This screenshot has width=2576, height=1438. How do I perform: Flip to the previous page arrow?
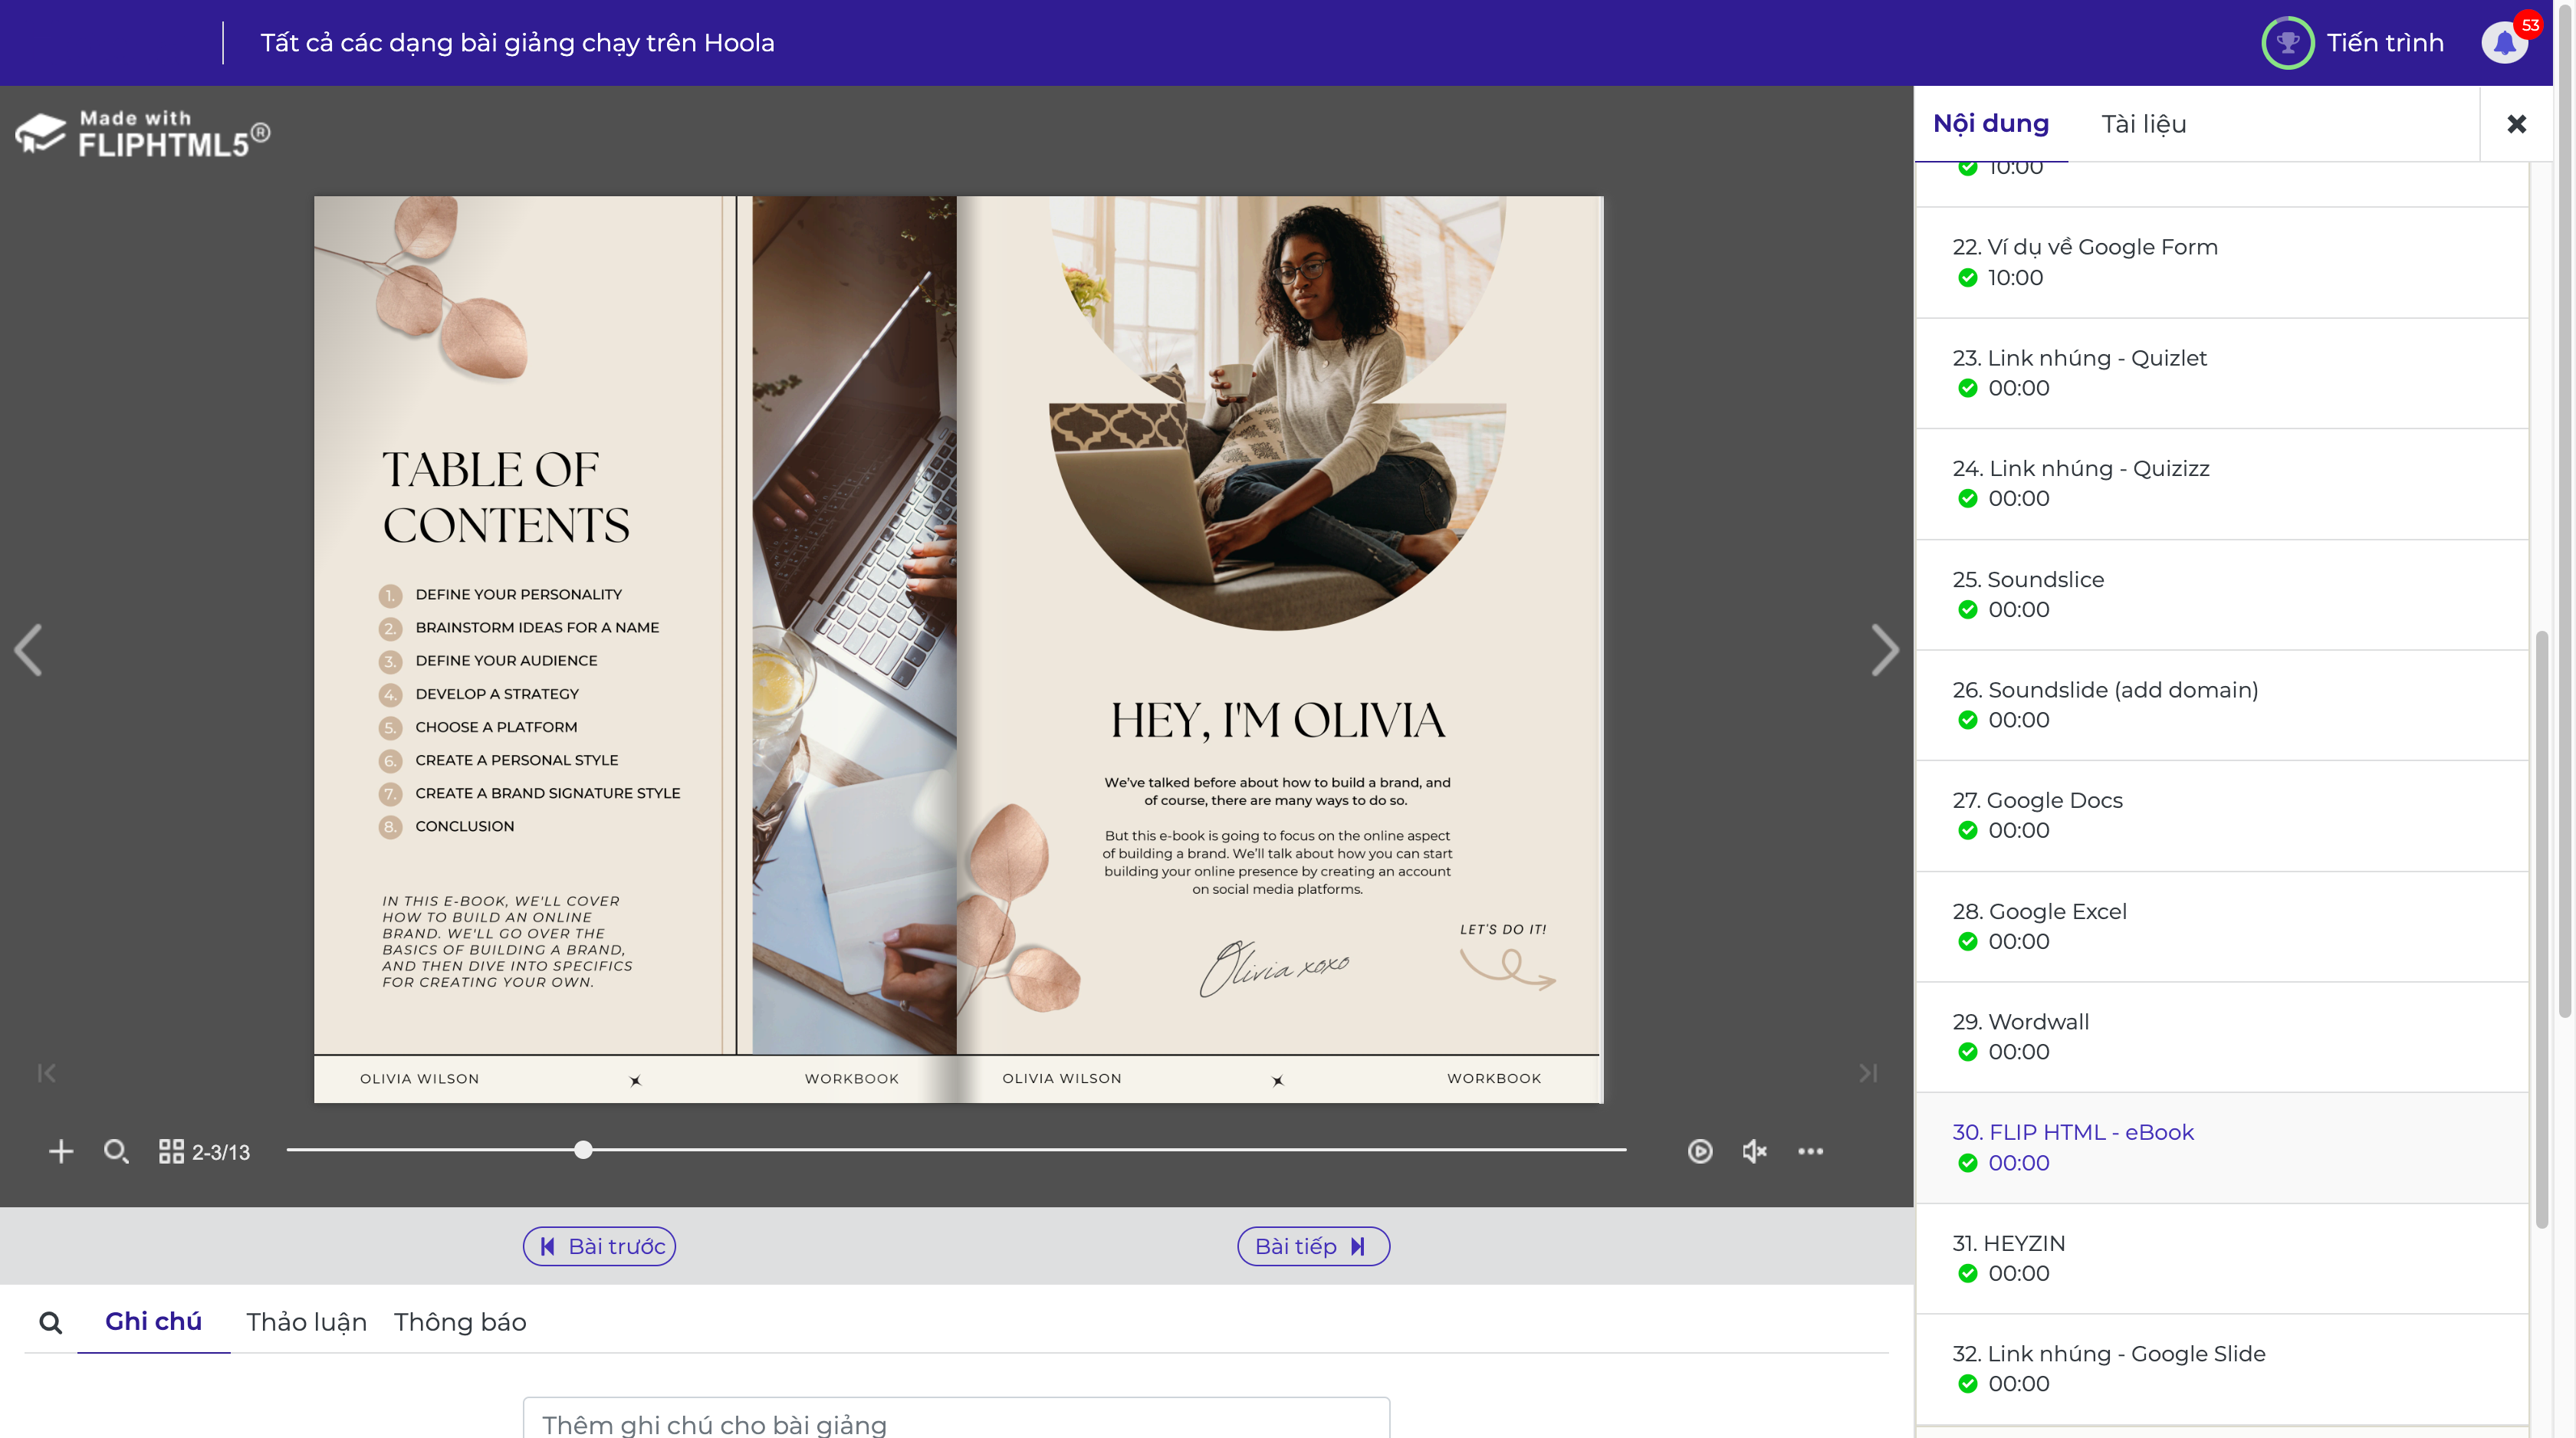[29, 651]
